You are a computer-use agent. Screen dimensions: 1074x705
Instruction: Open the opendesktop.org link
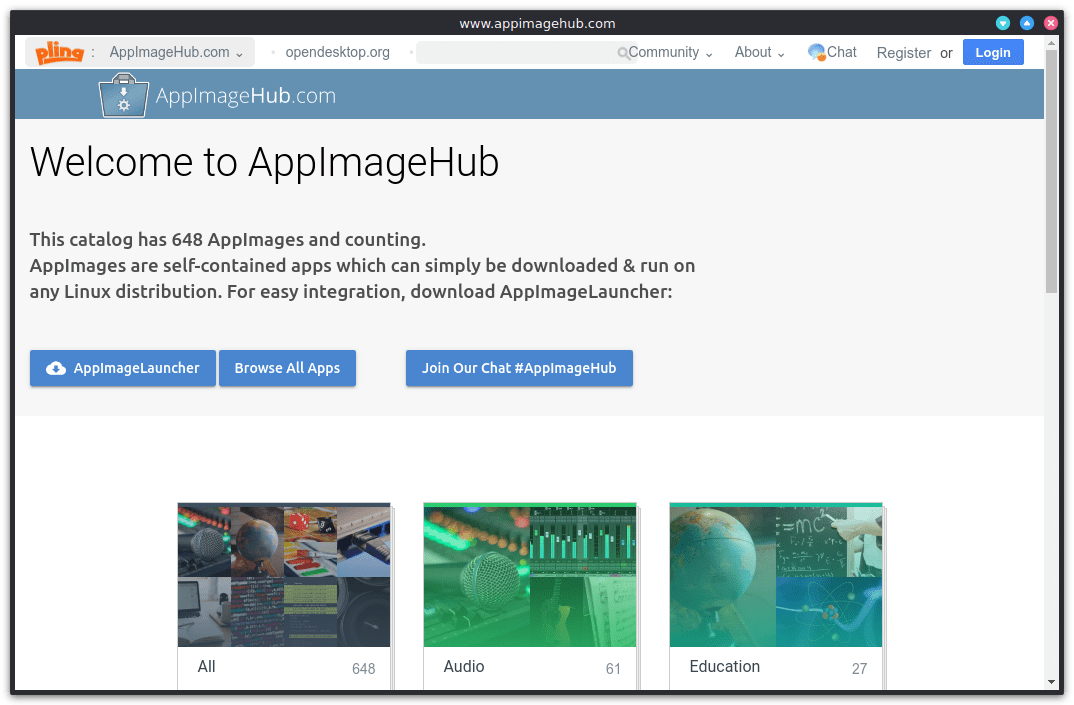[x=337, y=52]
